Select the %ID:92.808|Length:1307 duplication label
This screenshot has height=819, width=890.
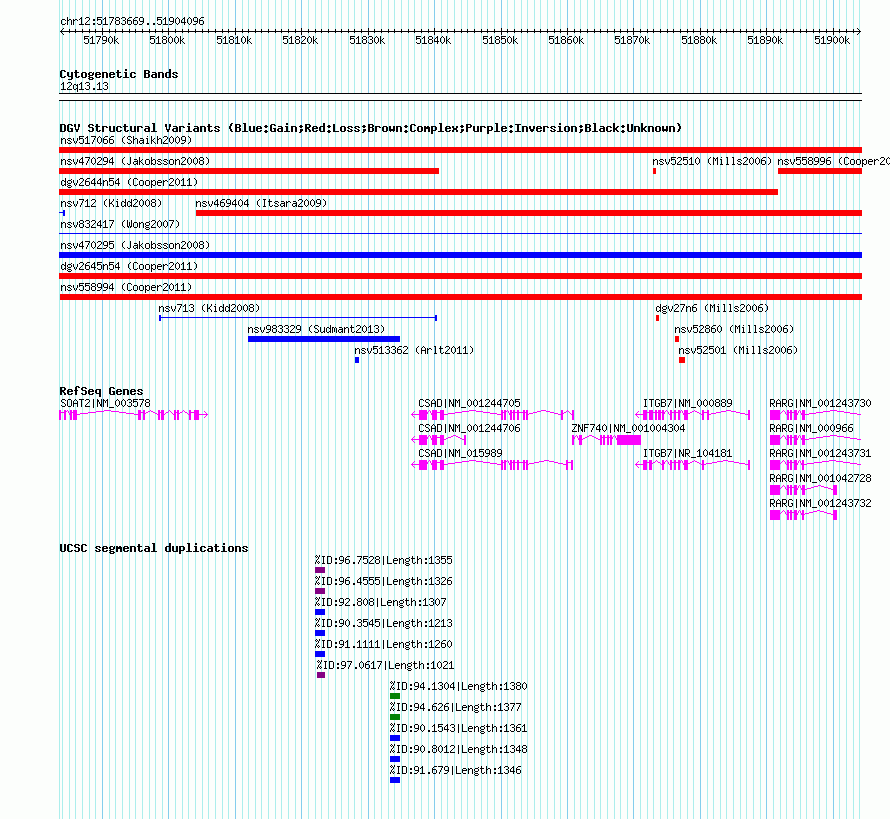pyautogui.click(x=381, y=602)
